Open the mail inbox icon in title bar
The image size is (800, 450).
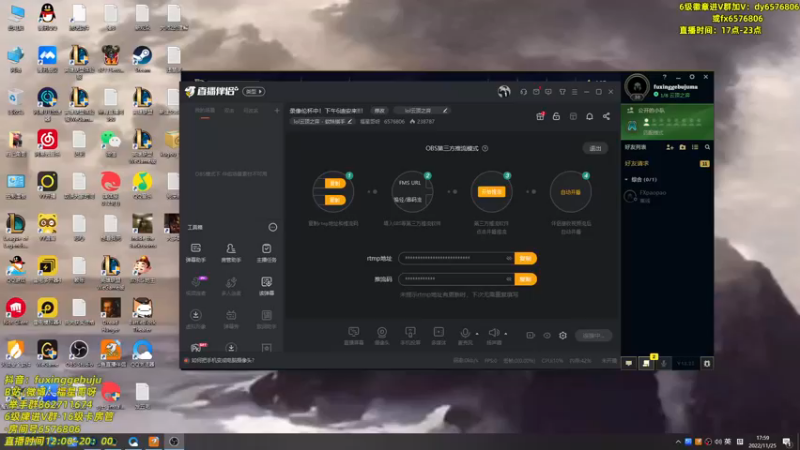pyautogui.click(x=536, y=92)
